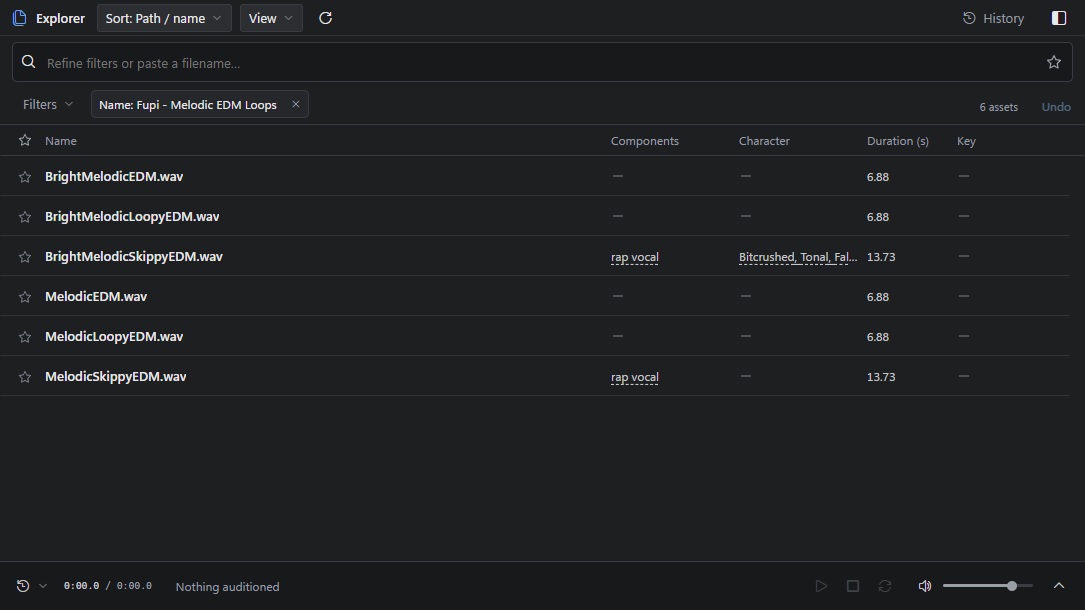Focus the Refine filters search field
The image size is (1085, 610).
542,62
